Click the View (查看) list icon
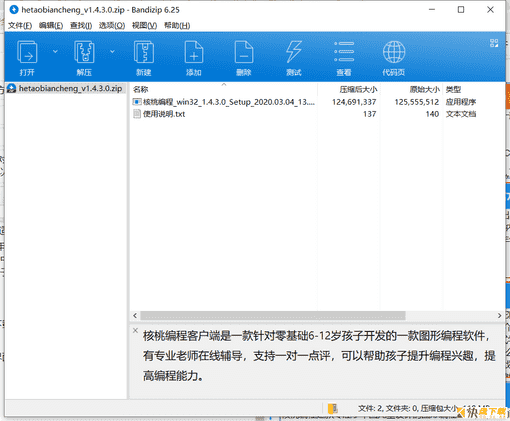The height and width of the screenshot is (421, 510). [x=344, y=52]
